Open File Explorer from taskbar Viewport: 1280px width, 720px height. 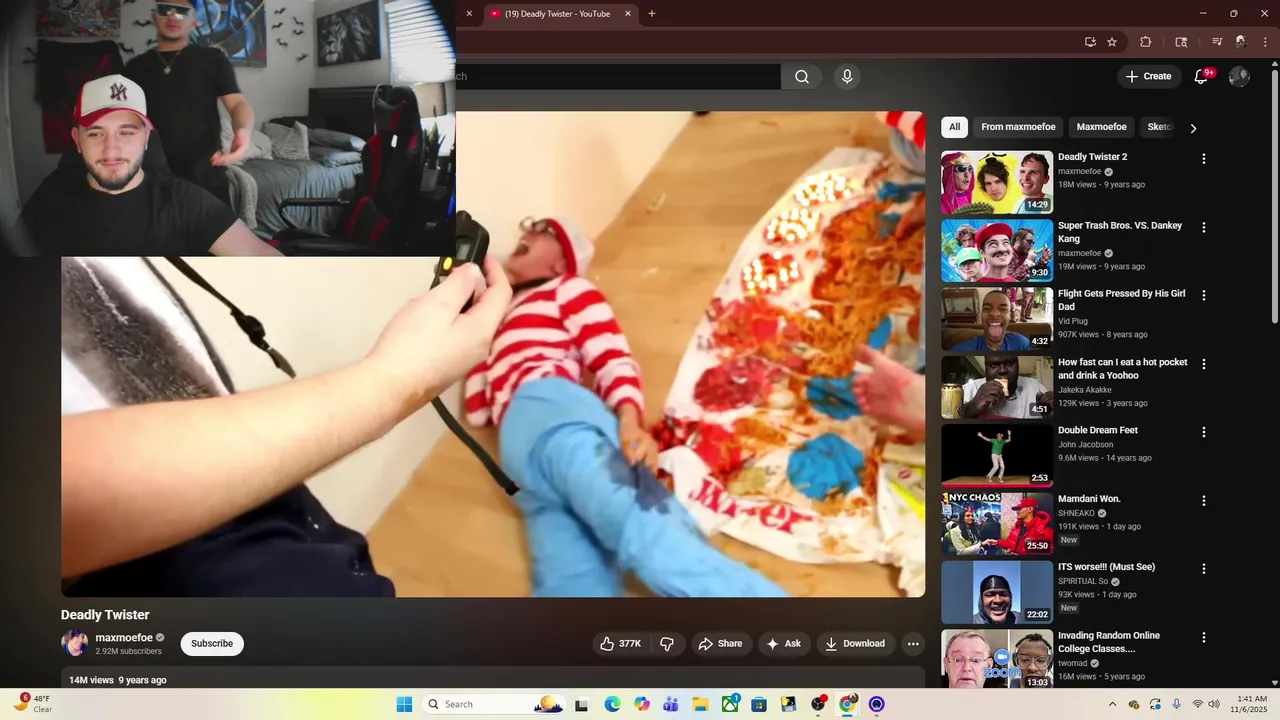pos(701,704)
